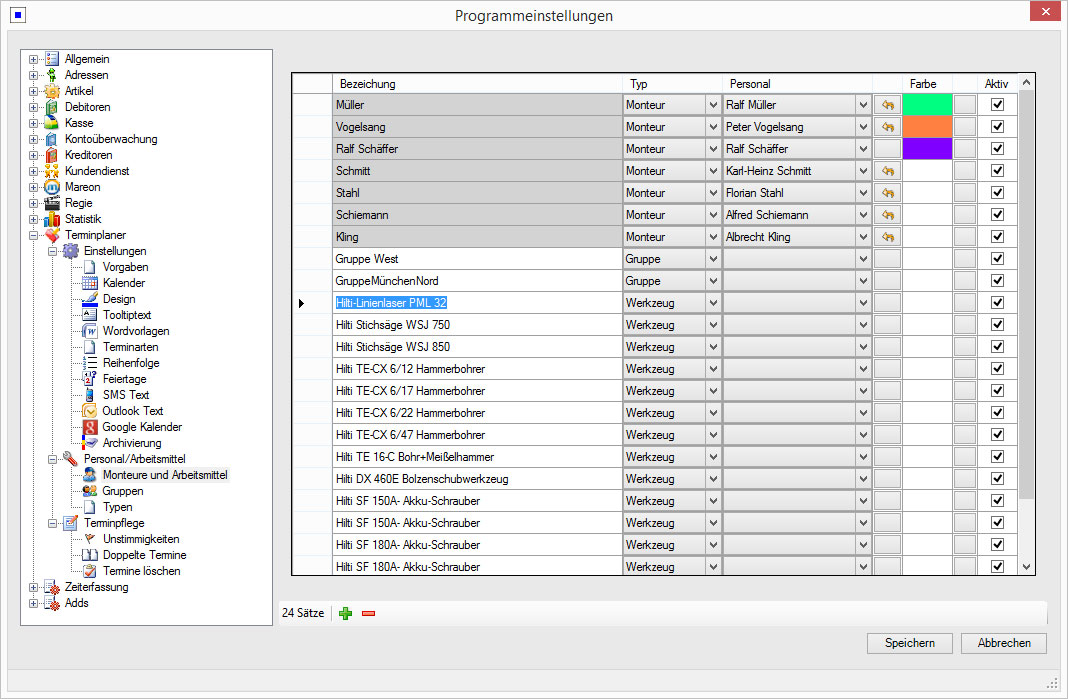Click the Abbrechen button

pos(1003,643)
